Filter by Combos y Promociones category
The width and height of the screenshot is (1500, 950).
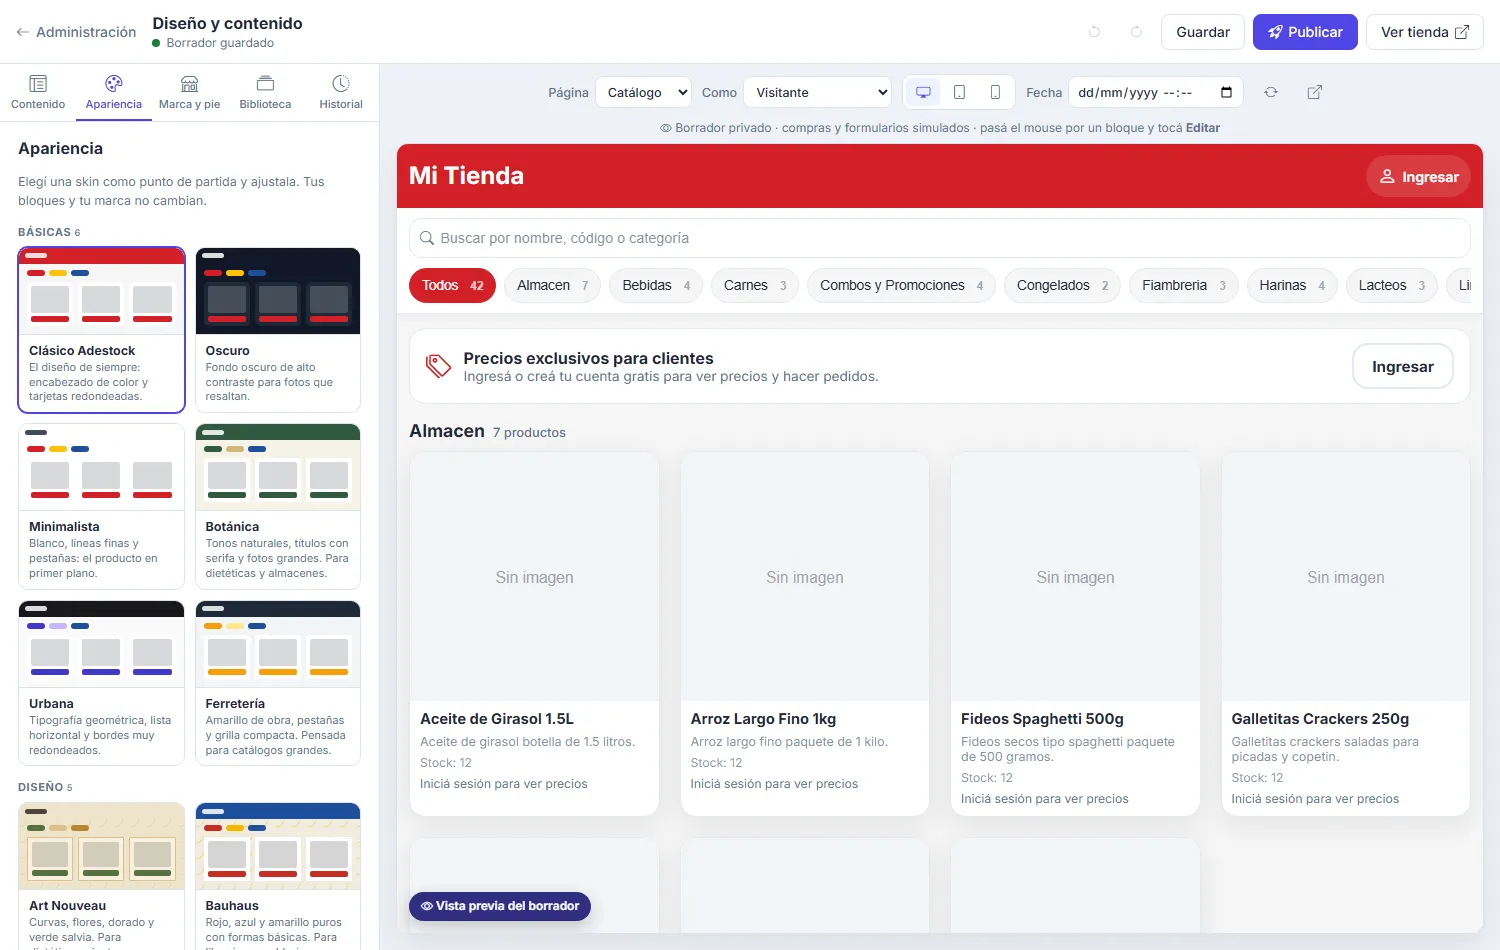pyautogui.click(x=902, y=285)
